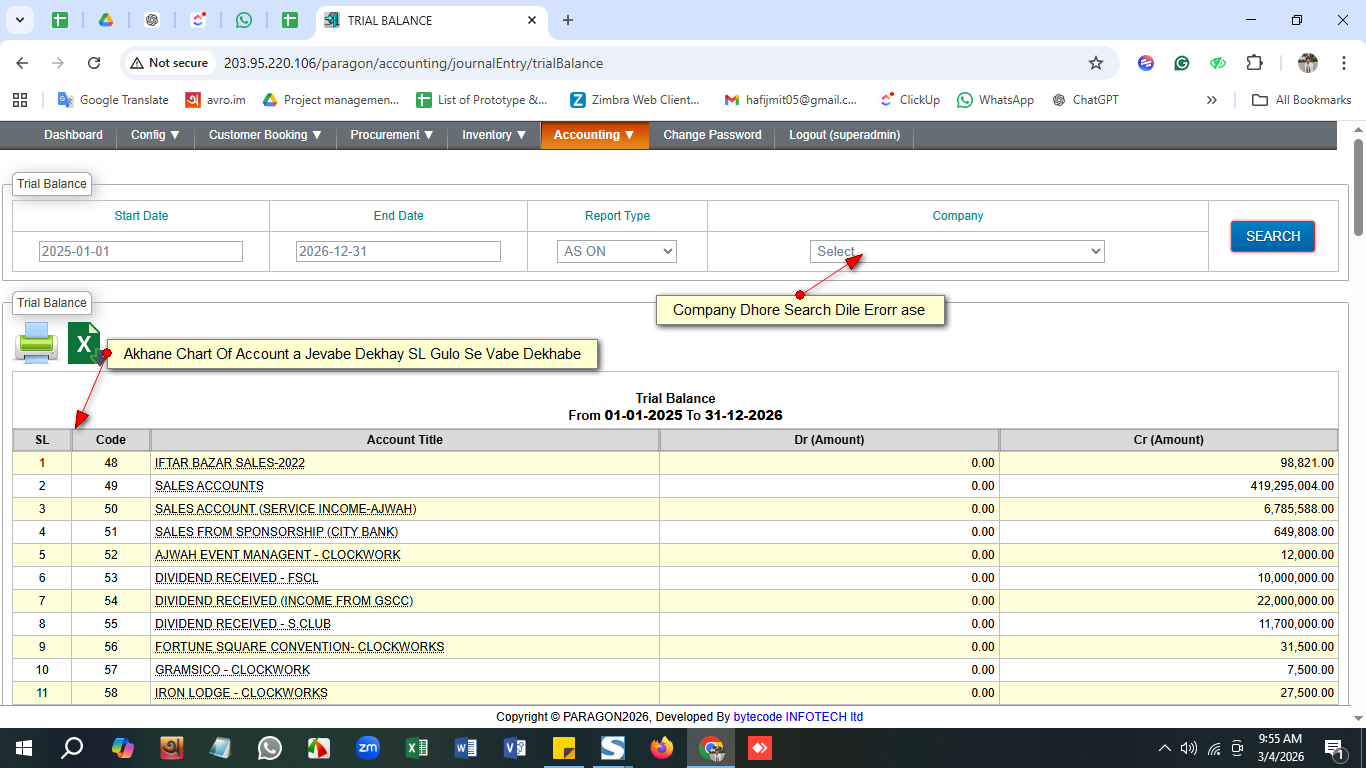The height and width of the screenshot is (768, 1366).
Task: Reload the page using the refresh icon
Action: (x=94, y=63)
